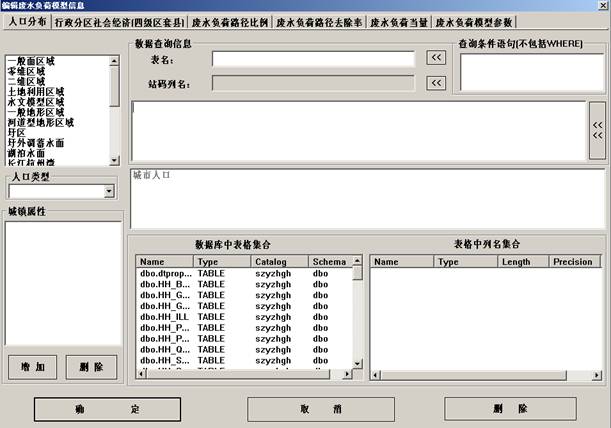Open the 废水负荷当量 tab
Viewport: 611px width, 428px height.
(398, 21)
